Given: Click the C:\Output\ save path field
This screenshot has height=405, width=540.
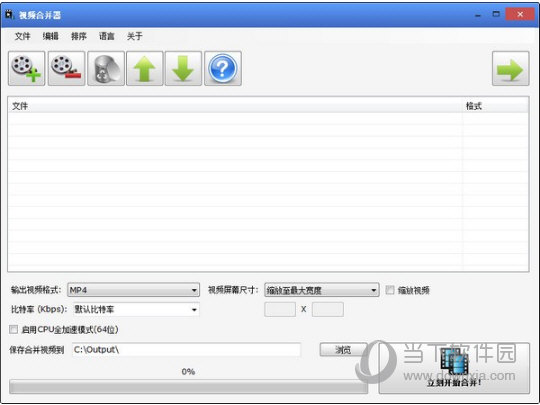Looking at the screenshot, I should [186, 350].
